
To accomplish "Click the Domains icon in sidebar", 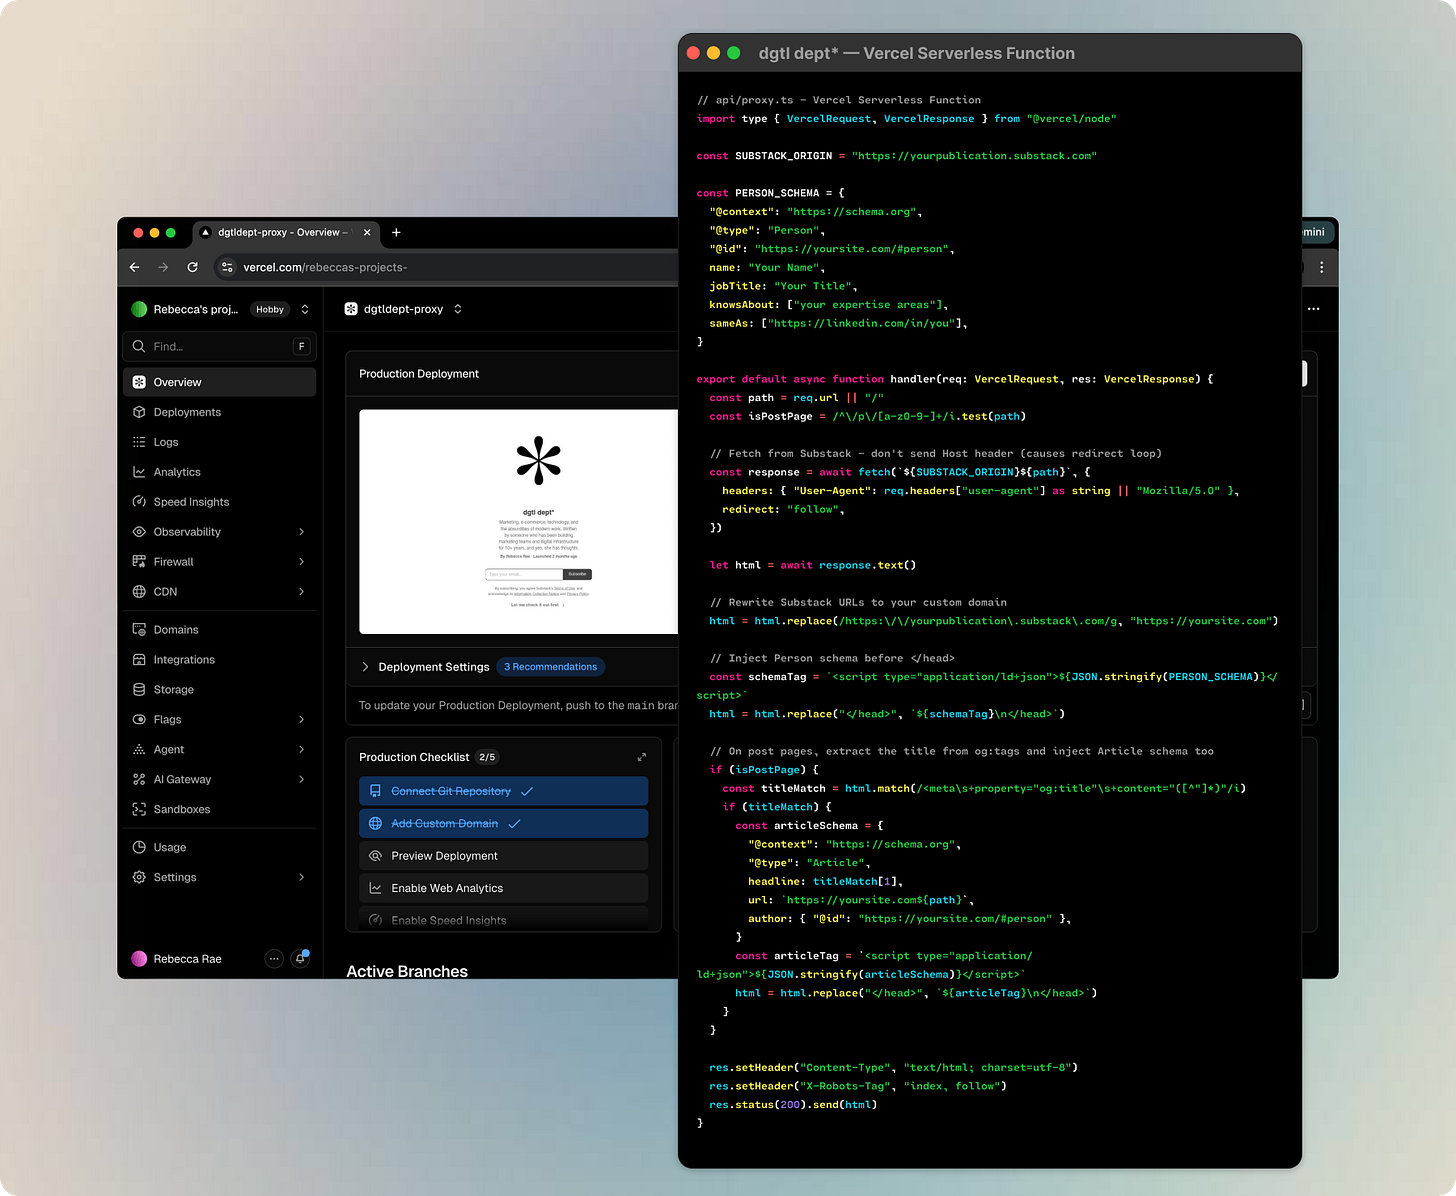I will 139,630.
